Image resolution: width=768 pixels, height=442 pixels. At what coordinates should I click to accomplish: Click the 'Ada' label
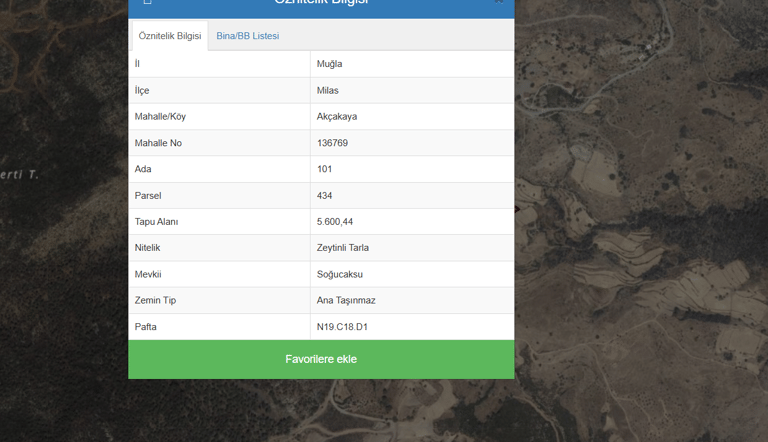tap(143, 169)
